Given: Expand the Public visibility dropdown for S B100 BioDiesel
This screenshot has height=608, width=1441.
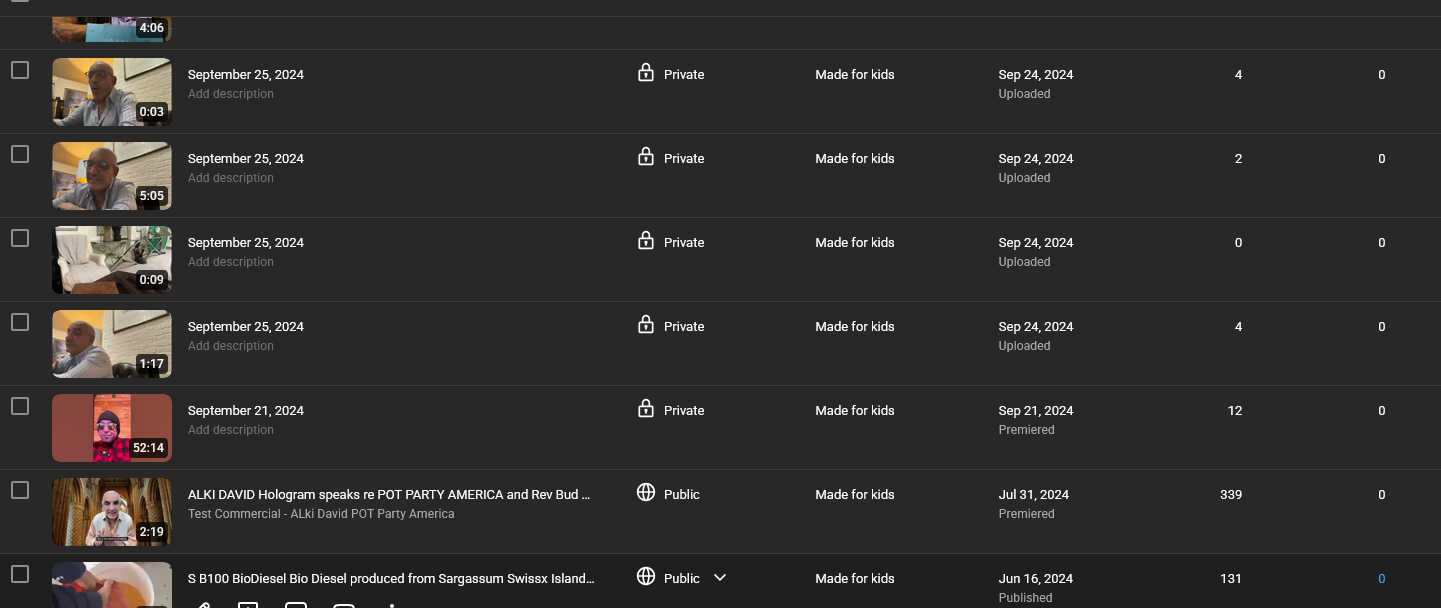Looking at the screenshot, I should 719,578.
